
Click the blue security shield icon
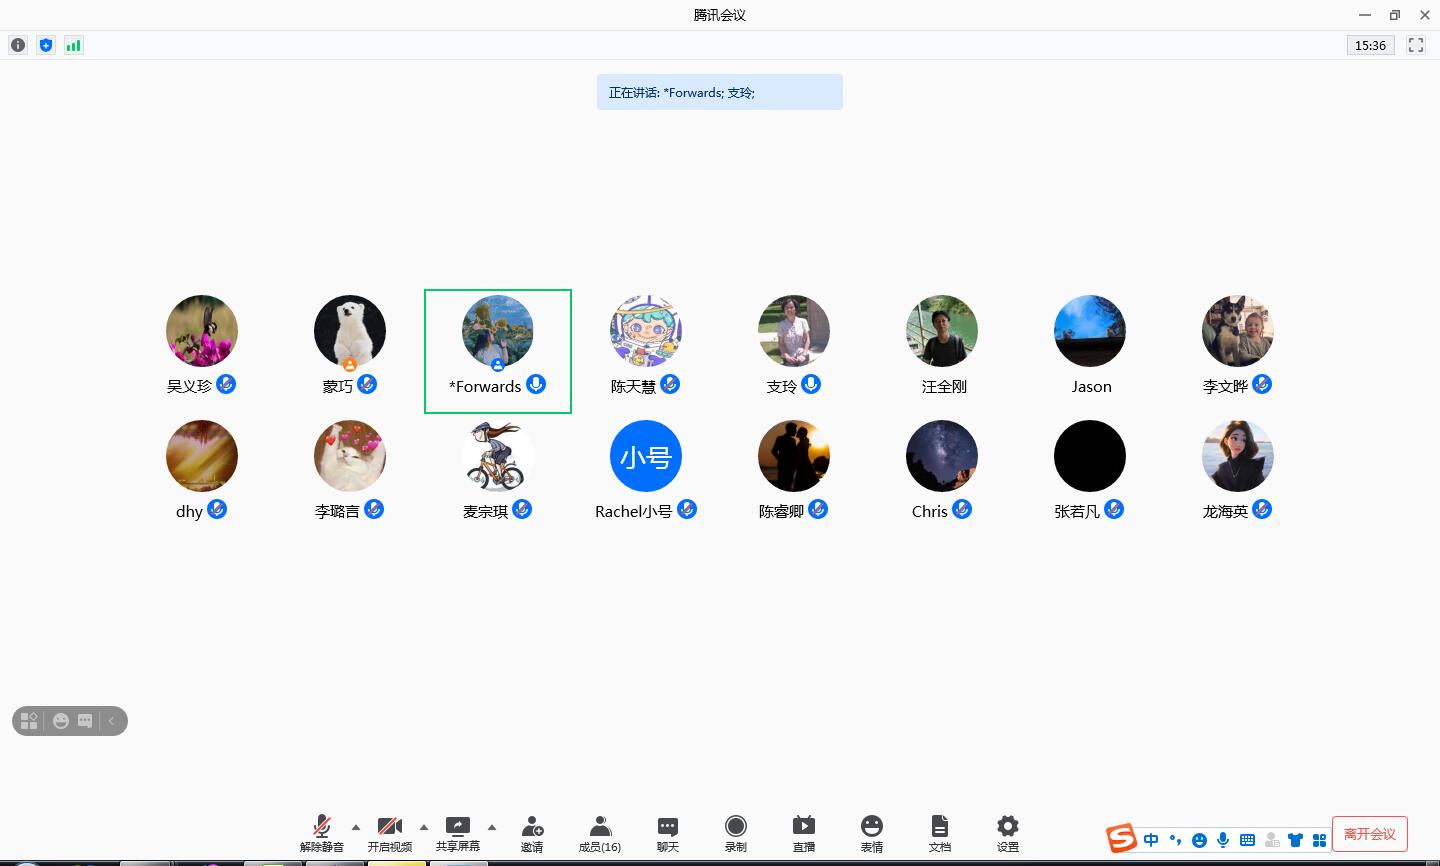point(46,45)
